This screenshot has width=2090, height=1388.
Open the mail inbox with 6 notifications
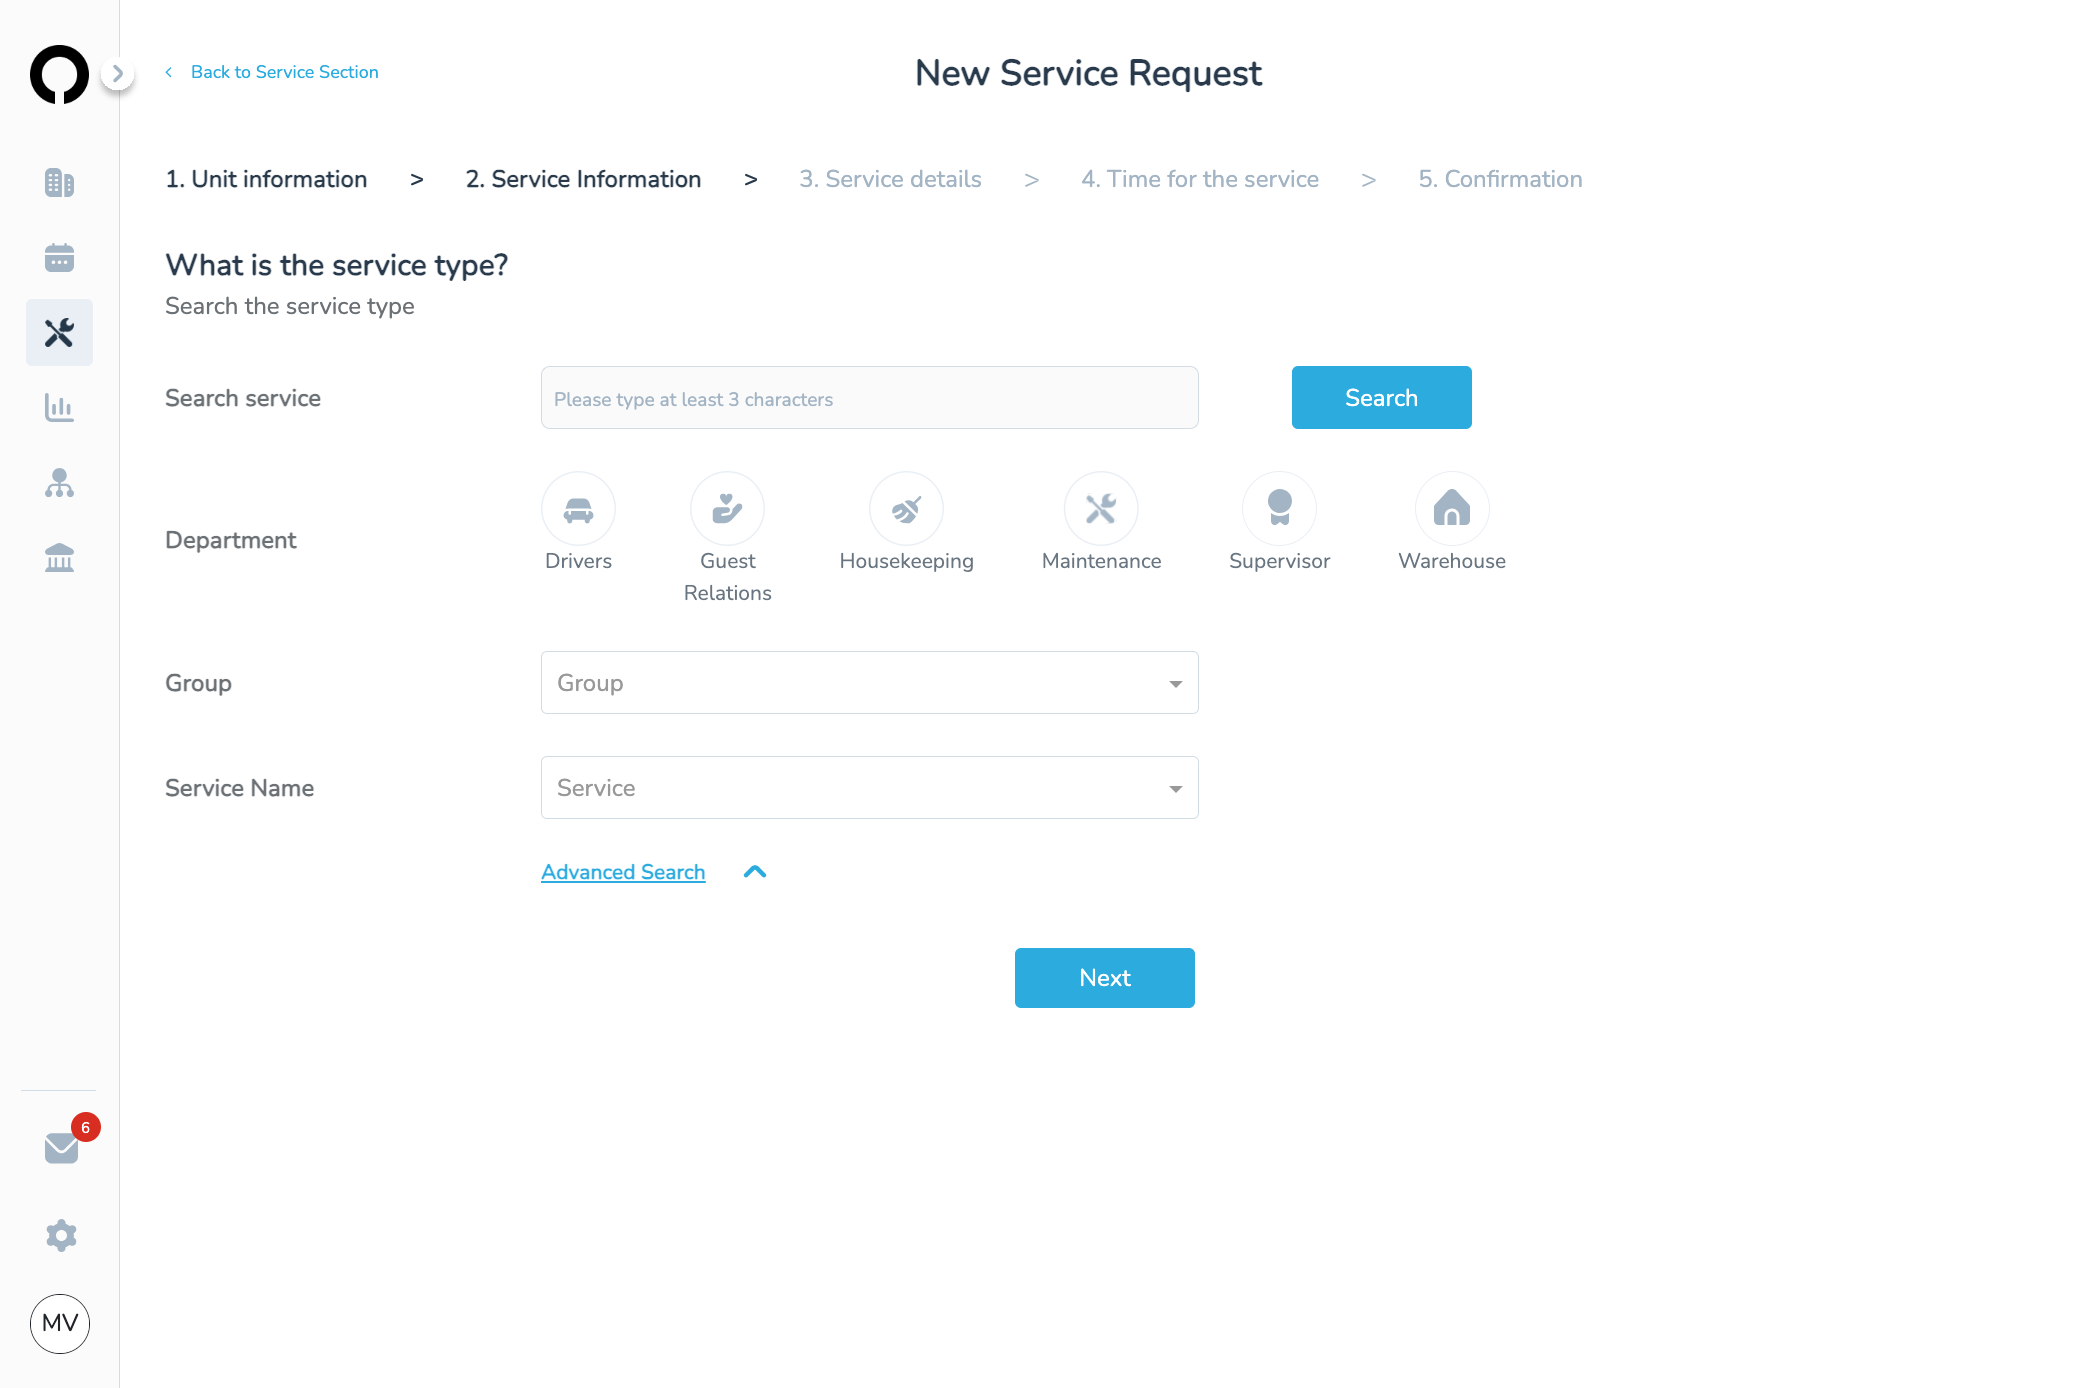click(62, 1147)
